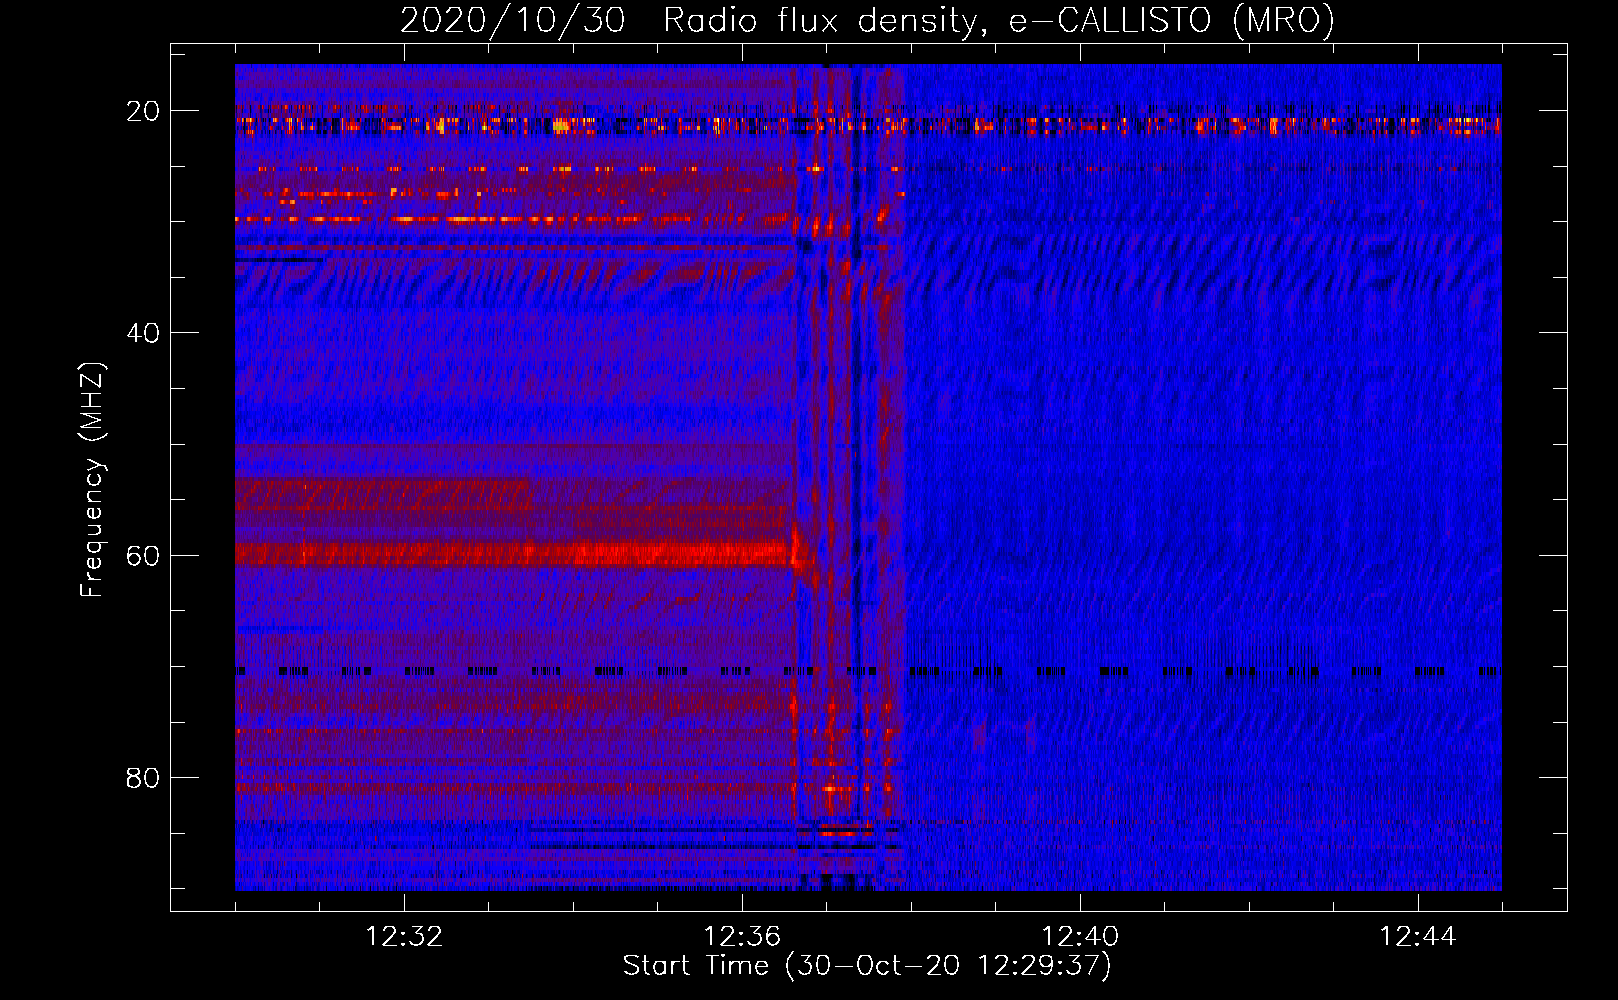
Task: Click the '12:36' time tick label
Action: tap(742, 937)
